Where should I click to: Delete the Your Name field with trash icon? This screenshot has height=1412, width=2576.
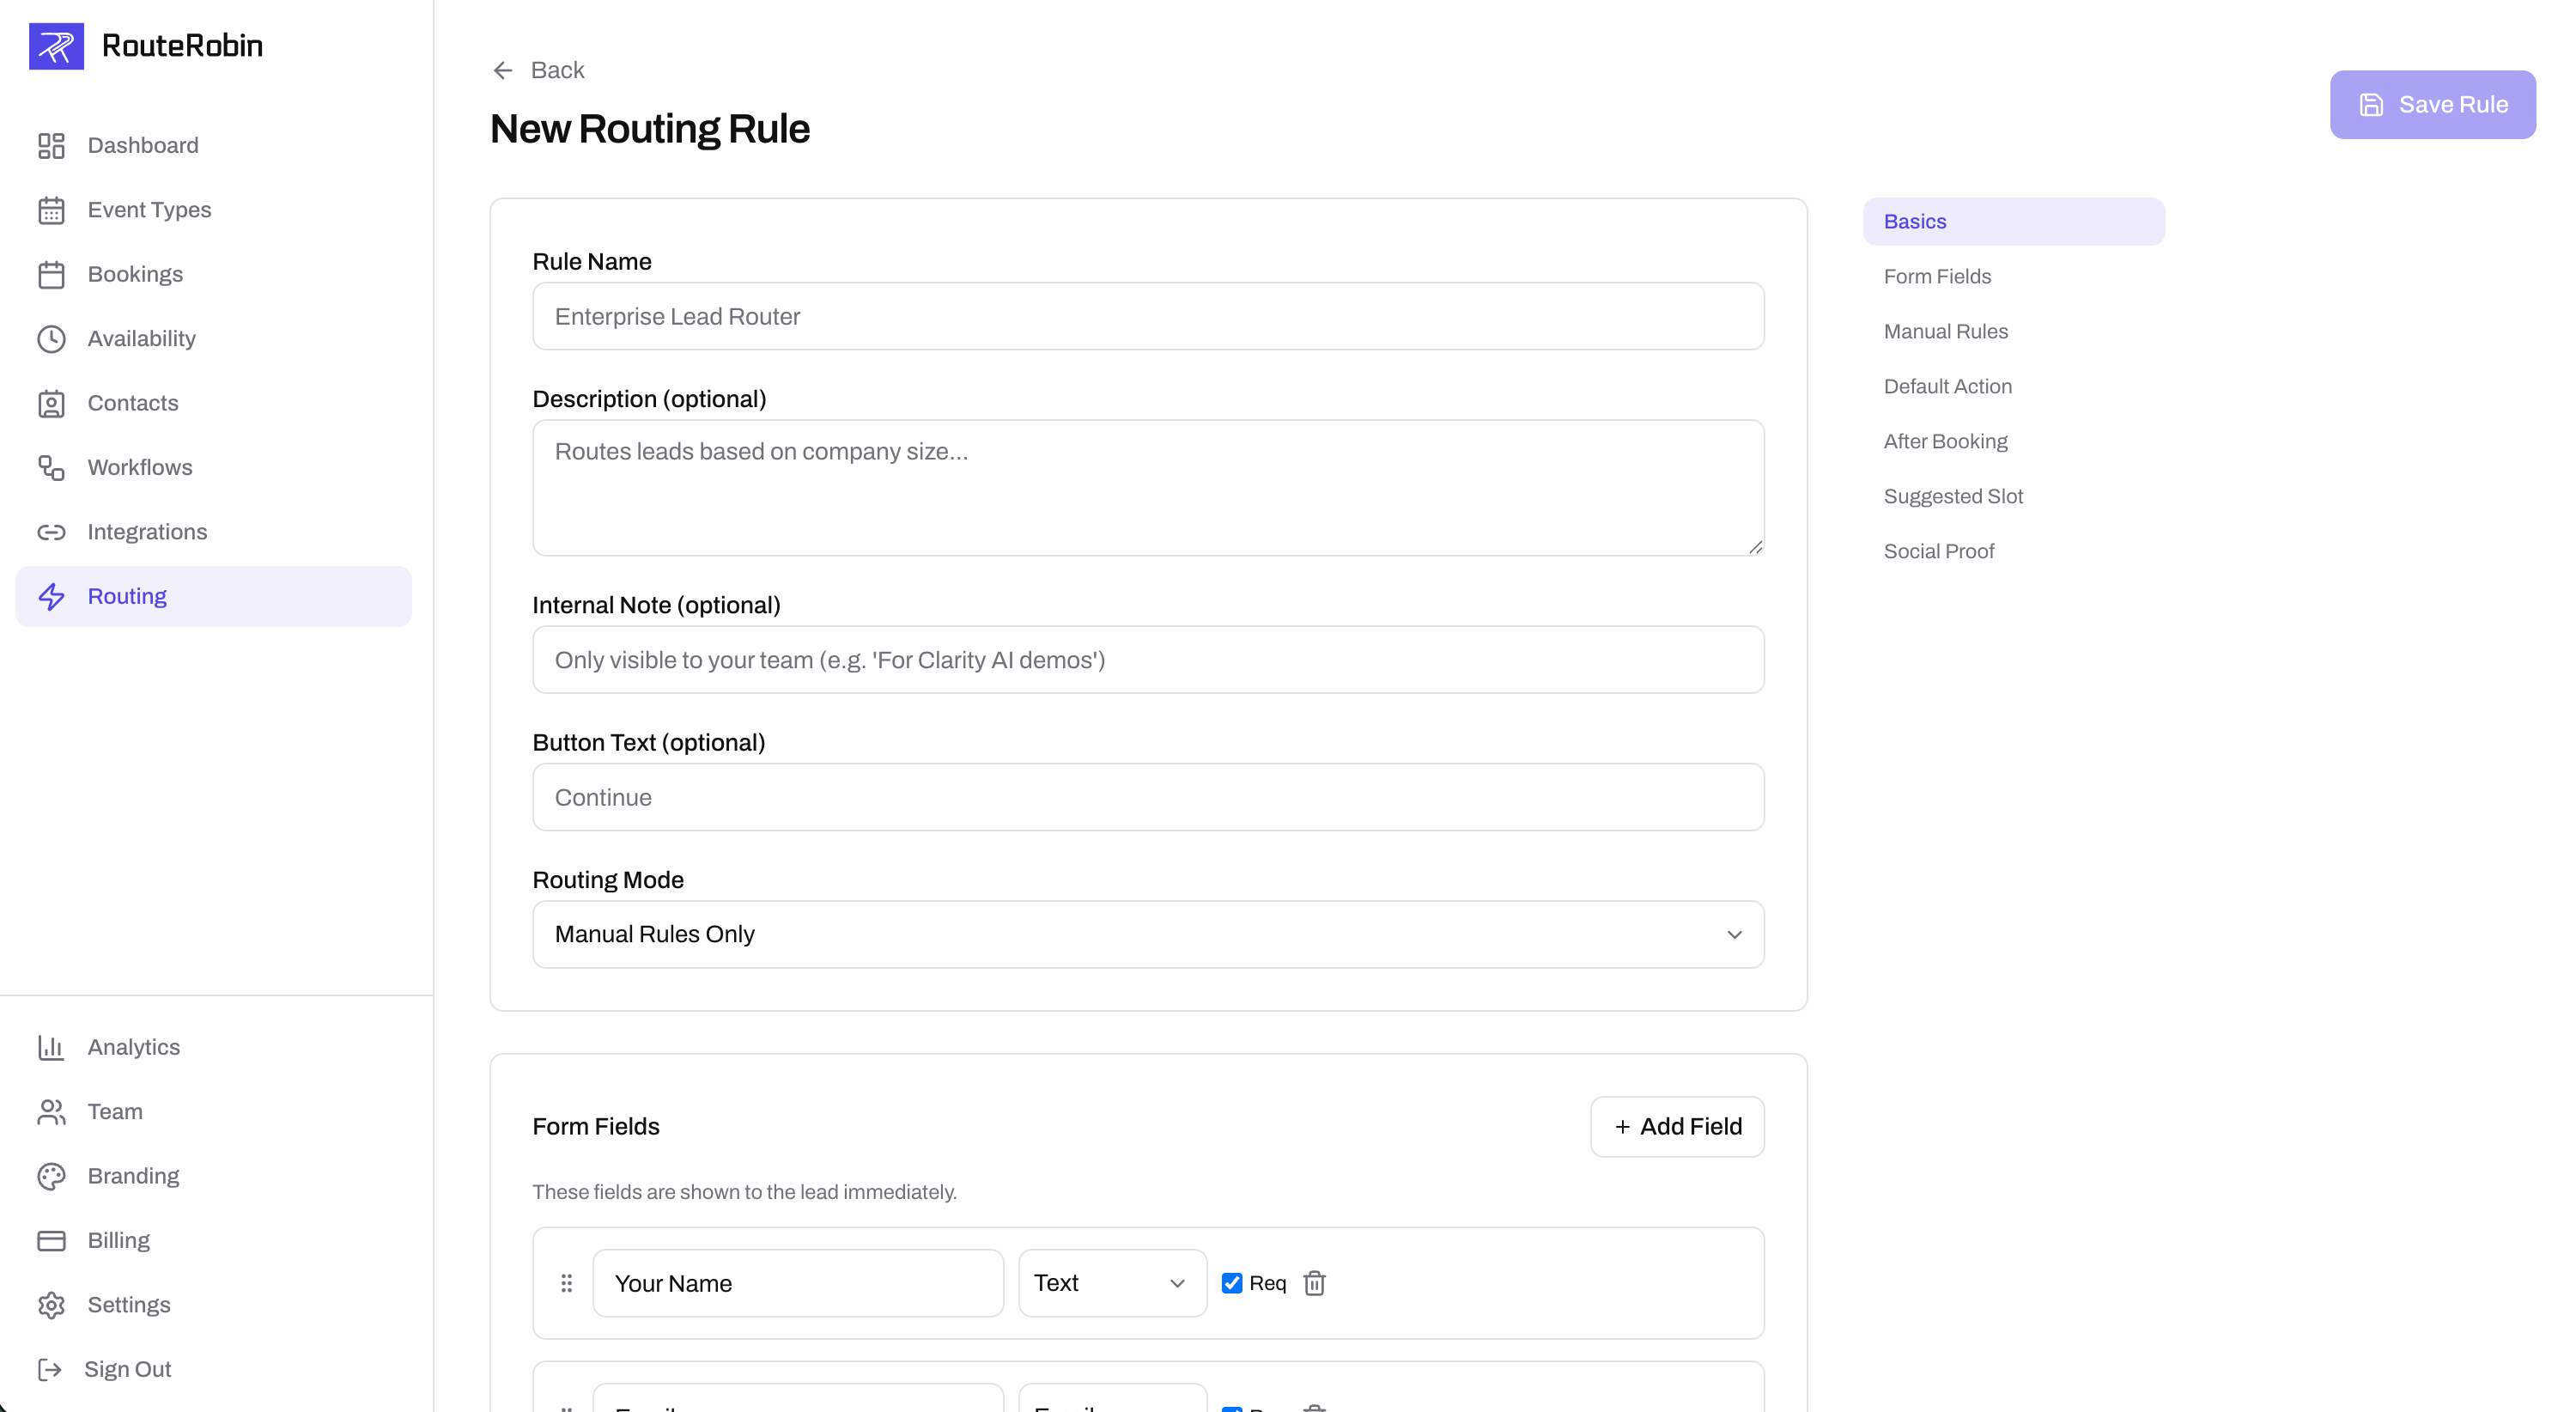click(1314, 1282)
